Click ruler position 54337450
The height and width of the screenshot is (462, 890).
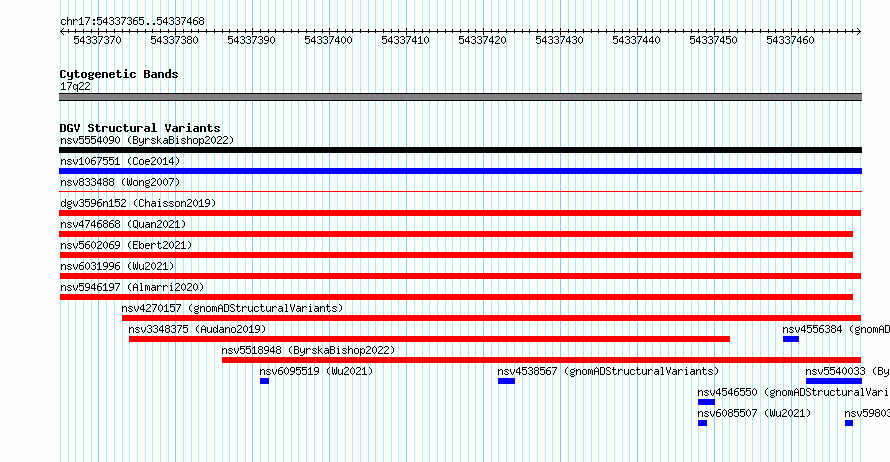tap(713, 40)
